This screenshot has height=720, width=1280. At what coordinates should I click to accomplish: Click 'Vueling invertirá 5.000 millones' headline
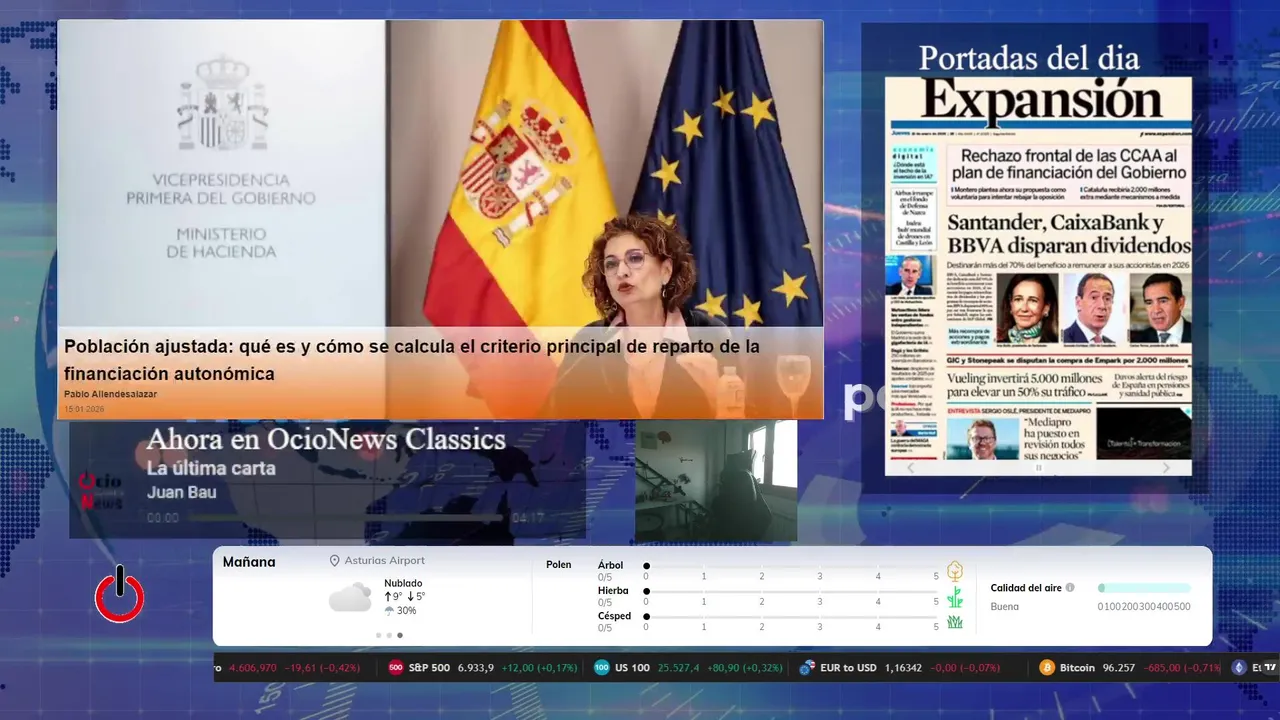1023,386
